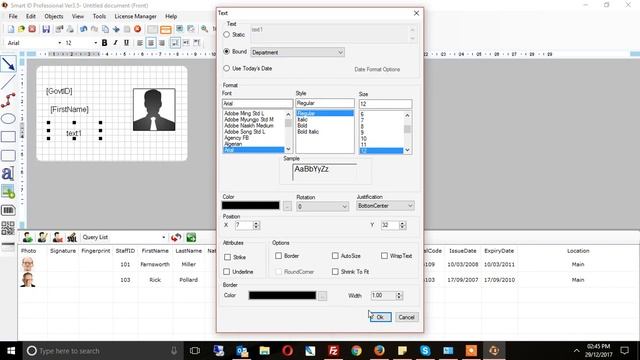Screen dimensions: 640x360
Task: Click the Cancel button
Action: click(x=407, y=317)
